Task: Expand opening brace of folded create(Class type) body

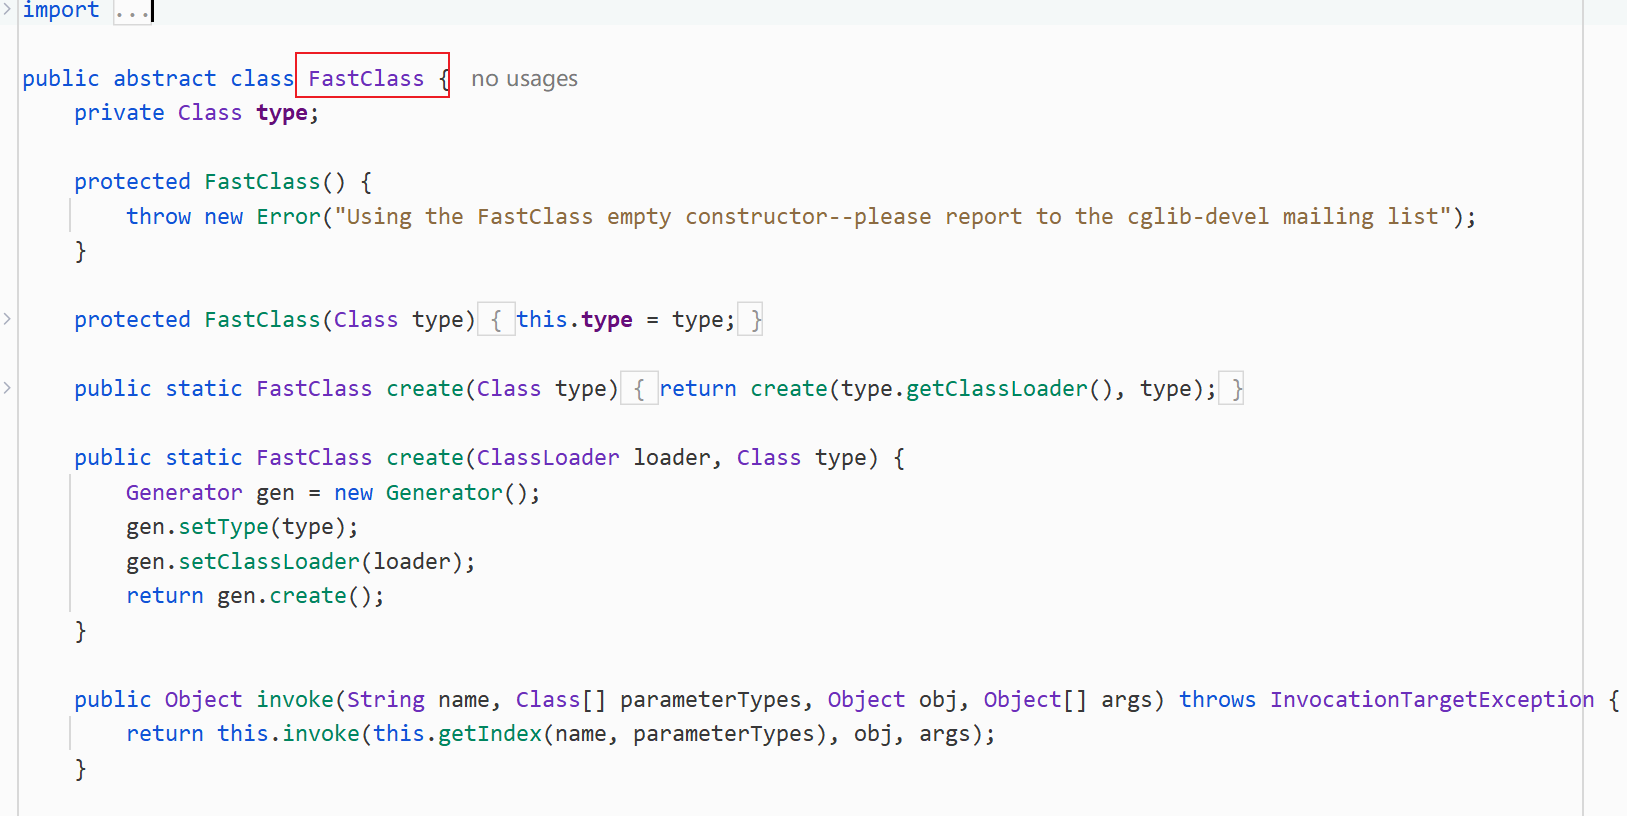Action: tap(639, 389)
